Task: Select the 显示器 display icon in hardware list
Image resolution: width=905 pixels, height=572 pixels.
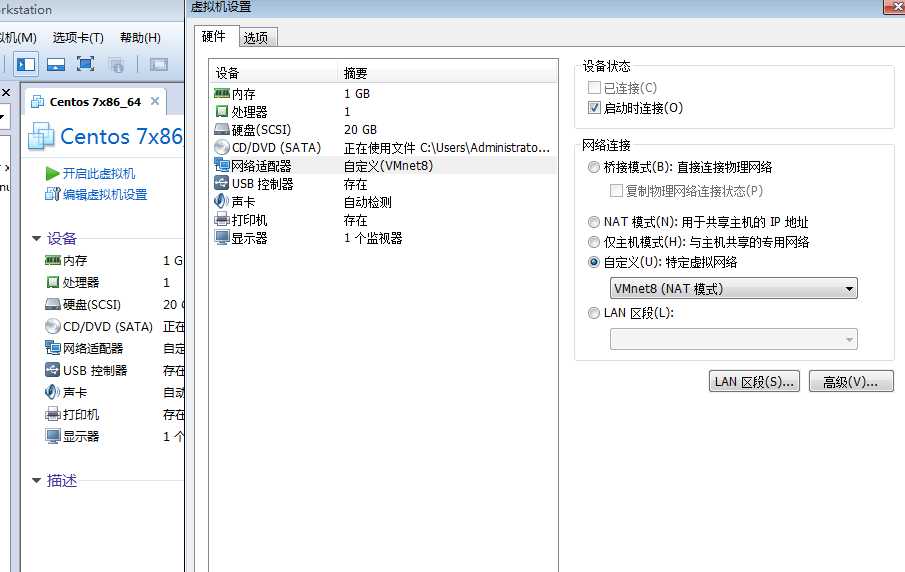Action: tap(222, 237)
